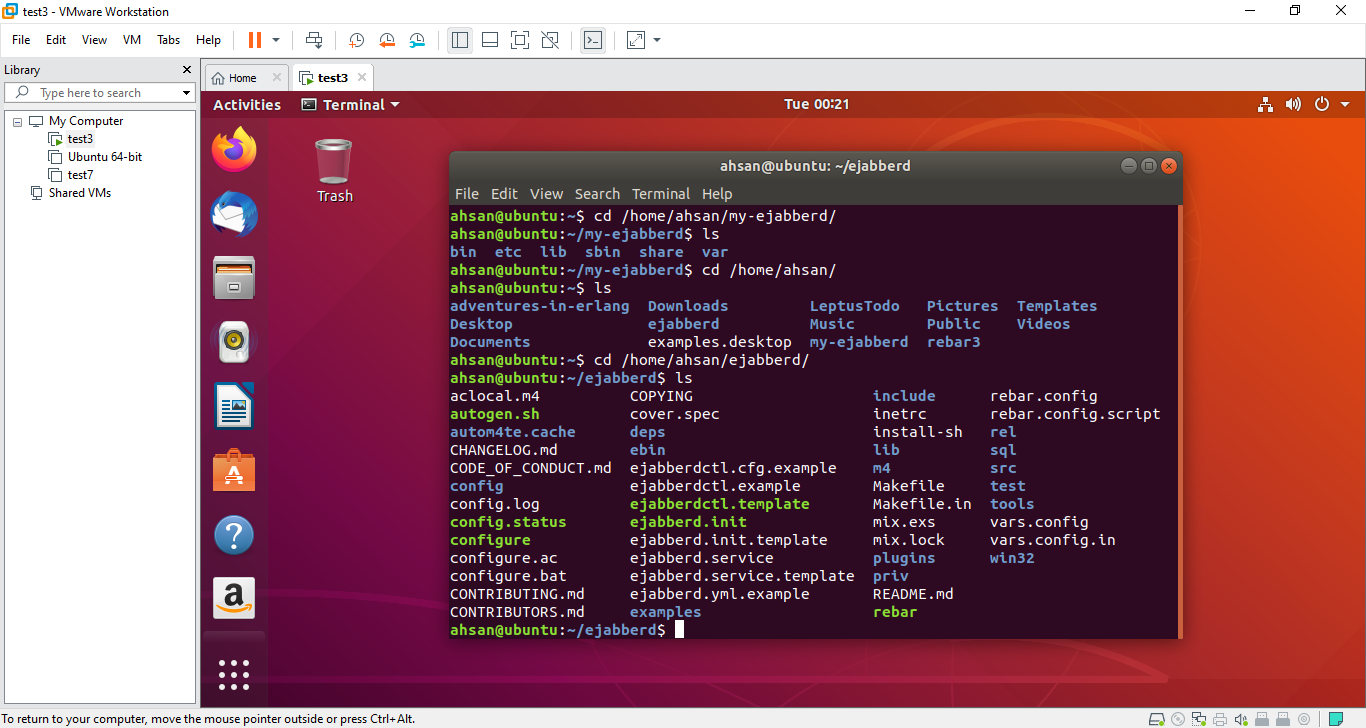Show Applications grid in the dock
The height and width of the screenshot is (728, 1366).
(x=234, y=674)
